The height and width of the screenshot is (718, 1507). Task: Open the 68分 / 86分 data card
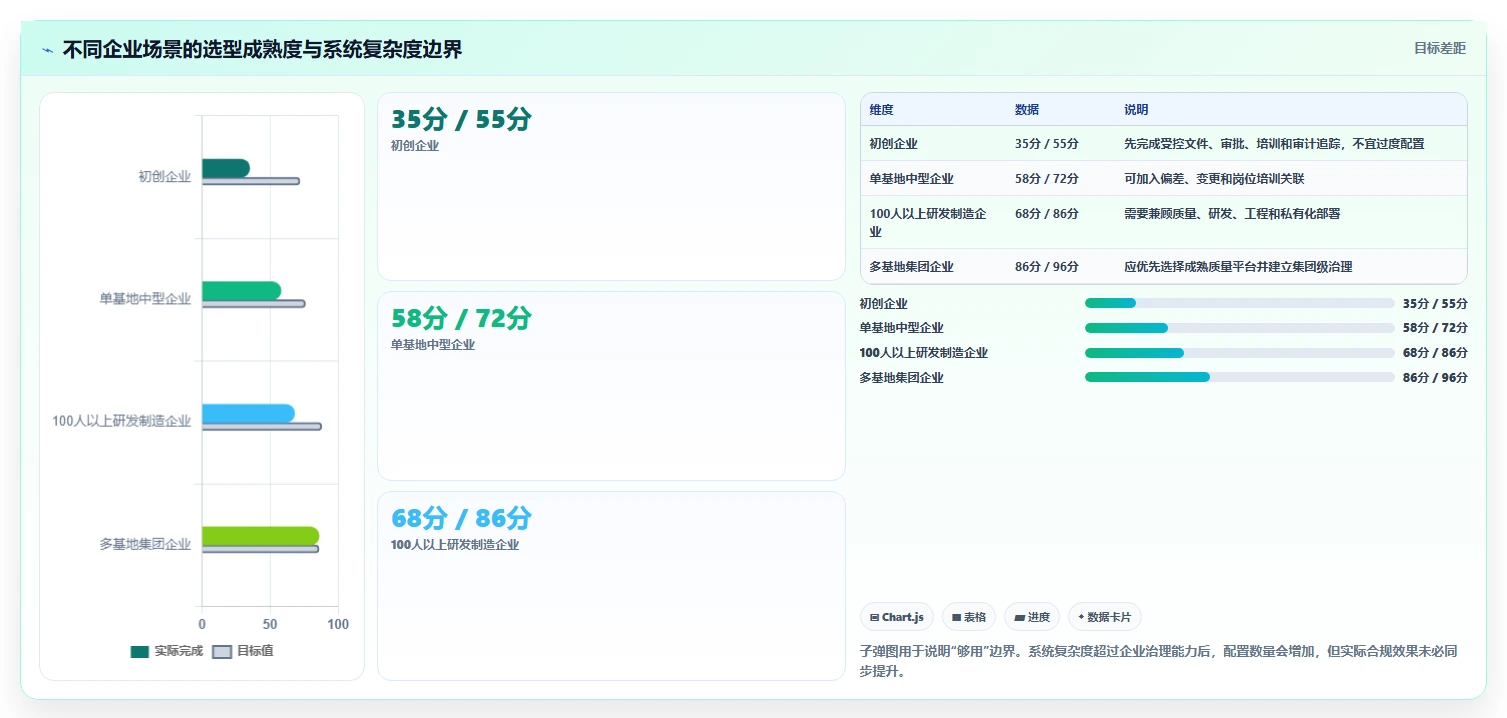pos(611,586)
